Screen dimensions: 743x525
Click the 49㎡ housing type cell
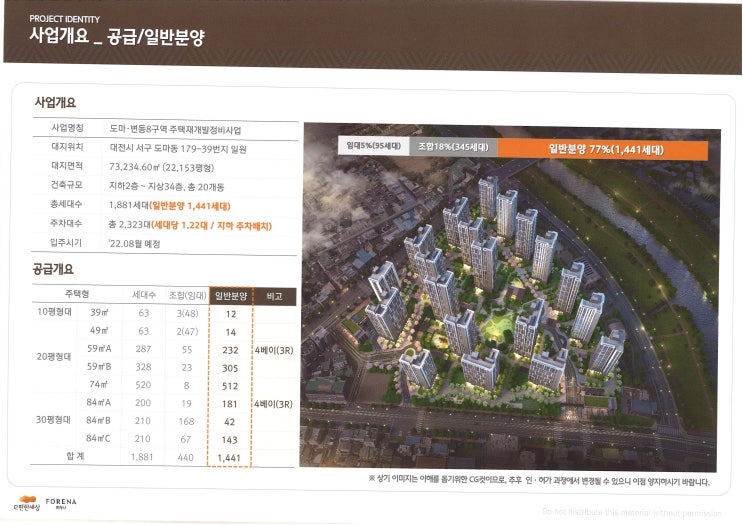[99, 330]
